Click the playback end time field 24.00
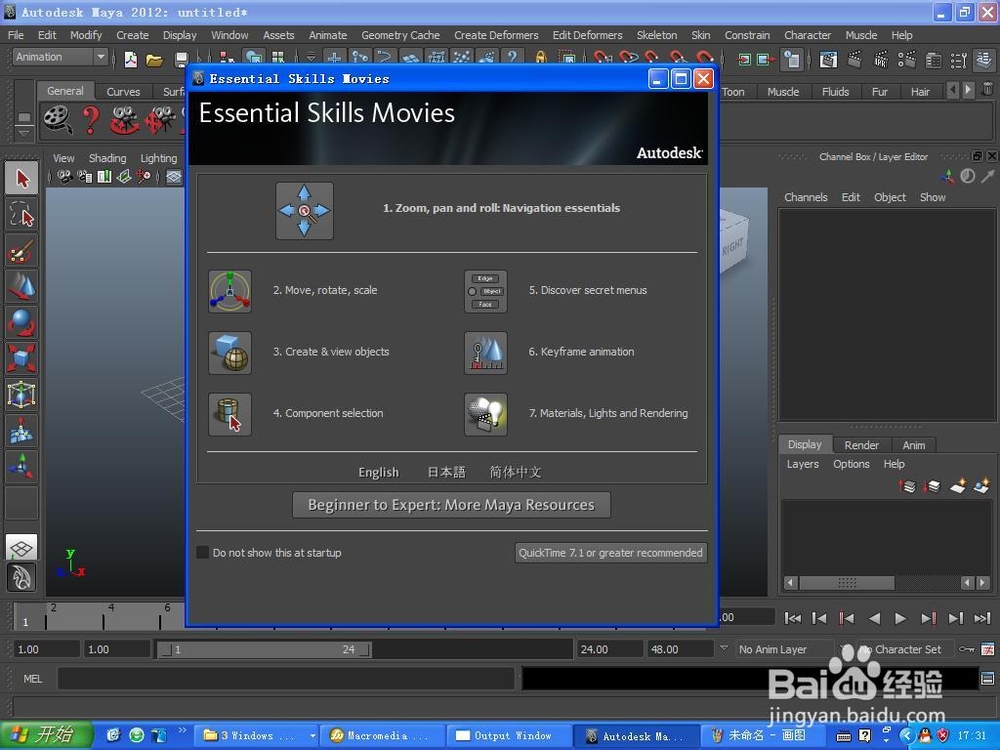 [609, 649]
